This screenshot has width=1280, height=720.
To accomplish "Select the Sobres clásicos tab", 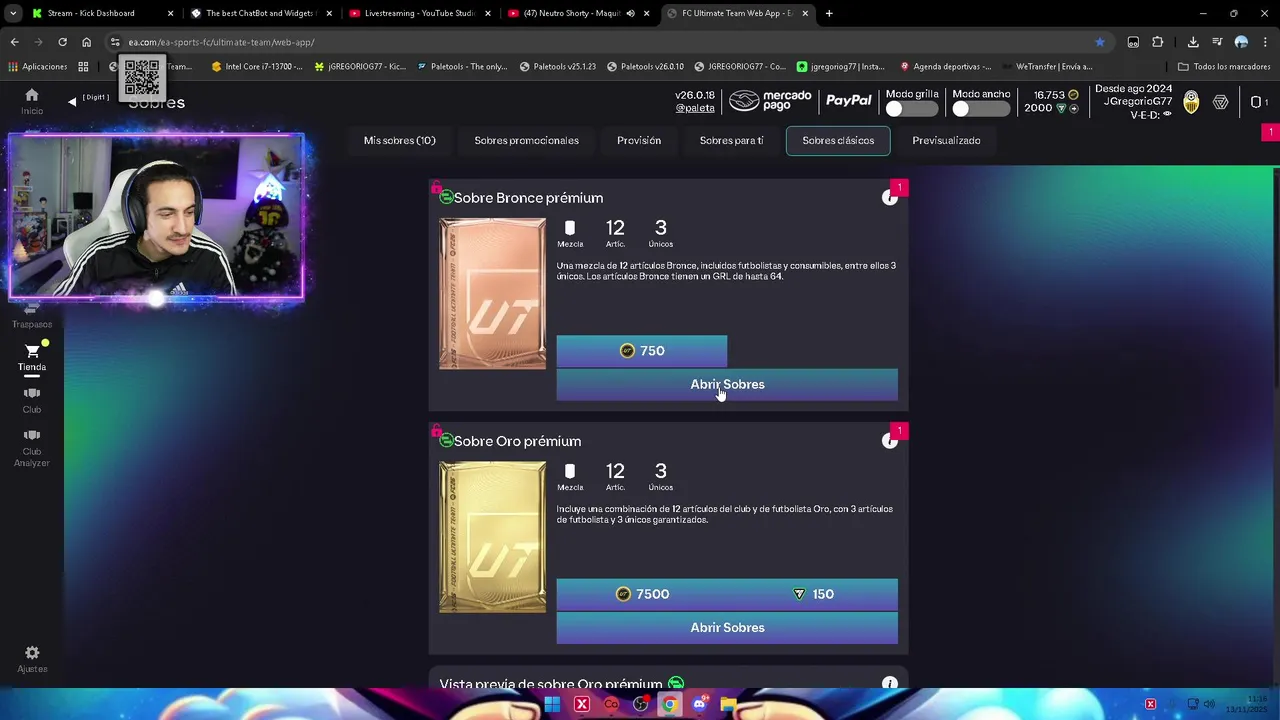I will pos(838,141).
